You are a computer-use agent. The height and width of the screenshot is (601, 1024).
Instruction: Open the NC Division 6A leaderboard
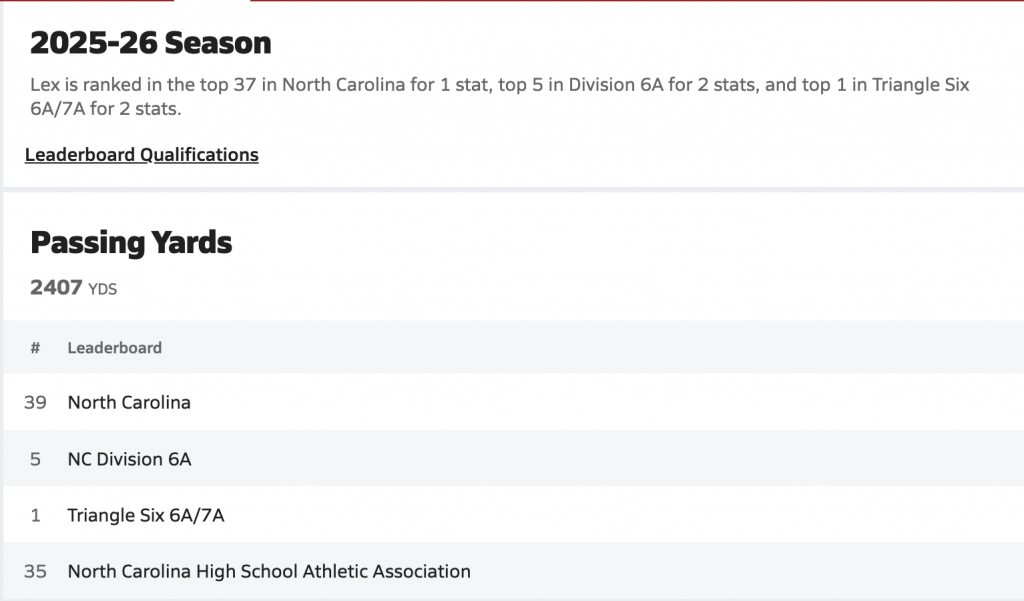[x=129, y=459]
